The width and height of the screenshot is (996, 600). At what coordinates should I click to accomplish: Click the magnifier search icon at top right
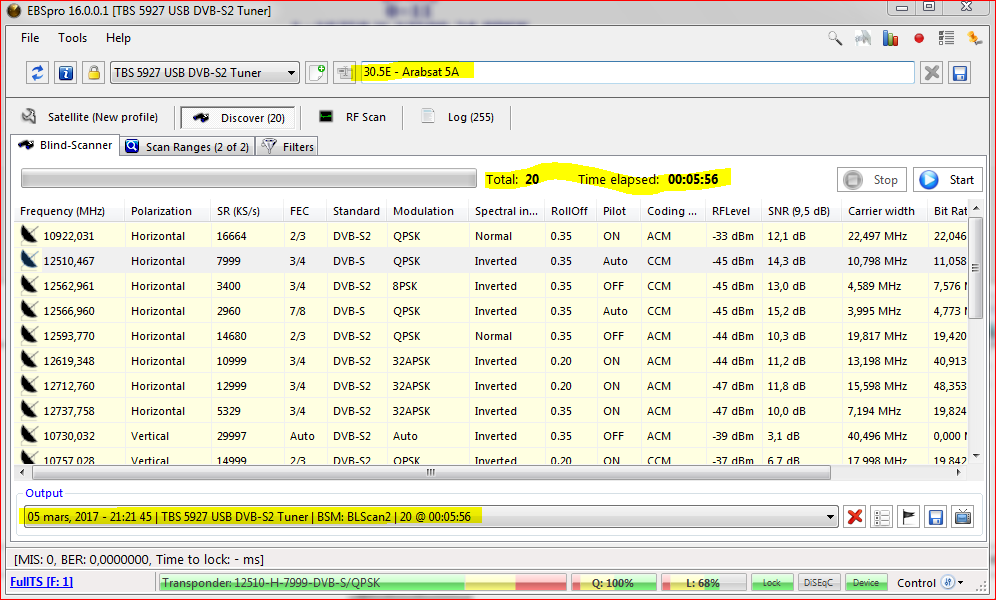tap(835, 38)
